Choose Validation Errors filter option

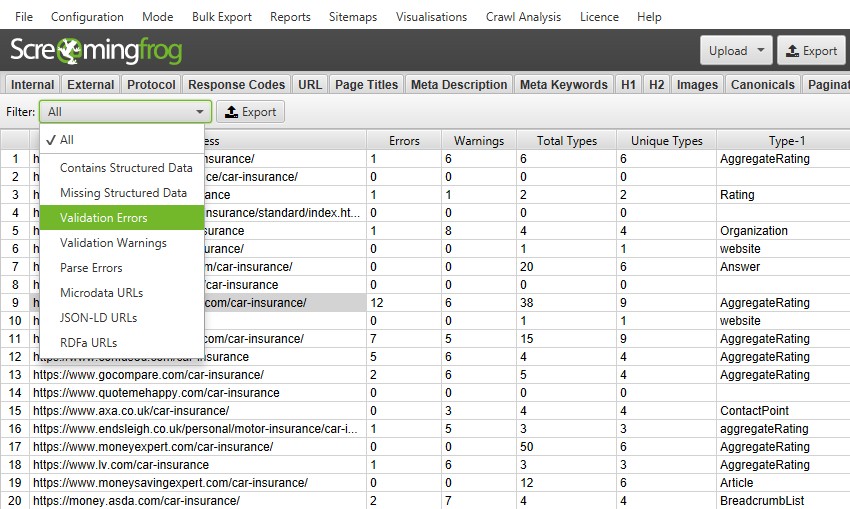[103, 218]
